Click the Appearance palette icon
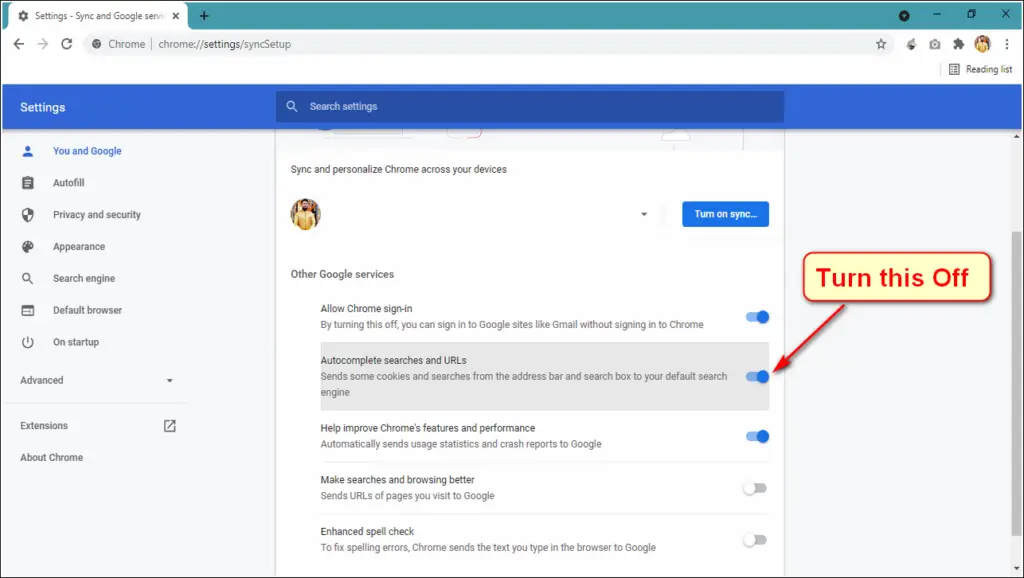 pos(27,247)
